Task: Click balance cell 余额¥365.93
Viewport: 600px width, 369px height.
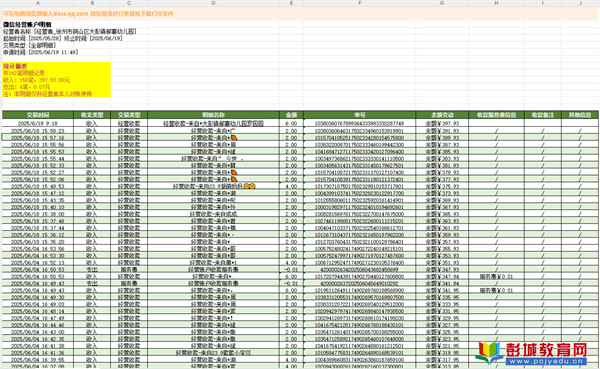Action: [442, 214]
